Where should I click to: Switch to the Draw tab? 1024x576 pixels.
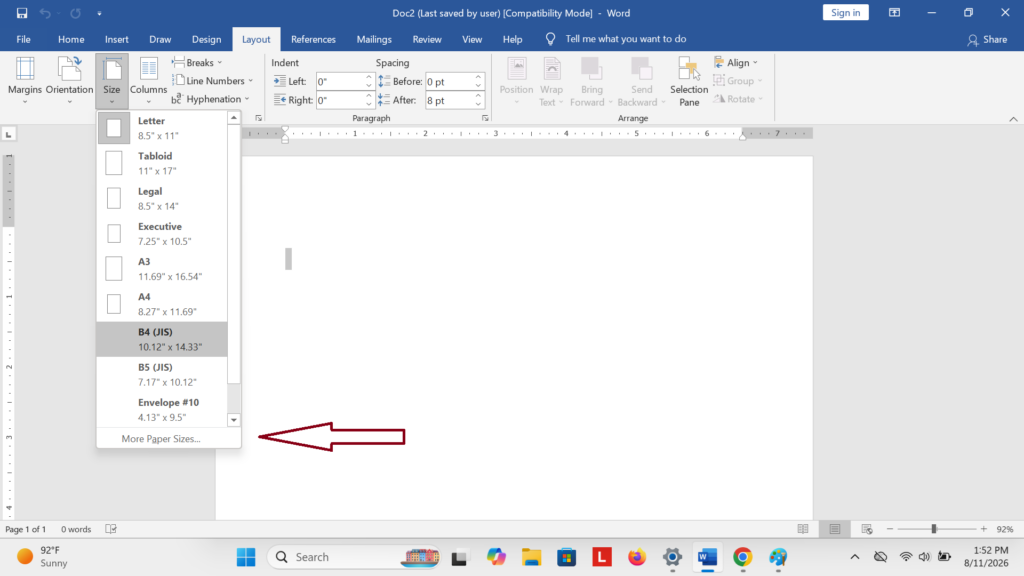click(x=160, y=39)
